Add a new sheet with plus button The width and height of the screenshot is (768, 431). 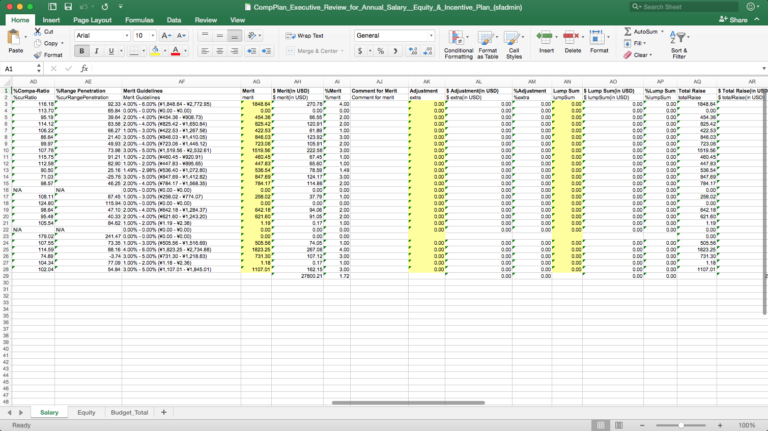tap(163, 412)
